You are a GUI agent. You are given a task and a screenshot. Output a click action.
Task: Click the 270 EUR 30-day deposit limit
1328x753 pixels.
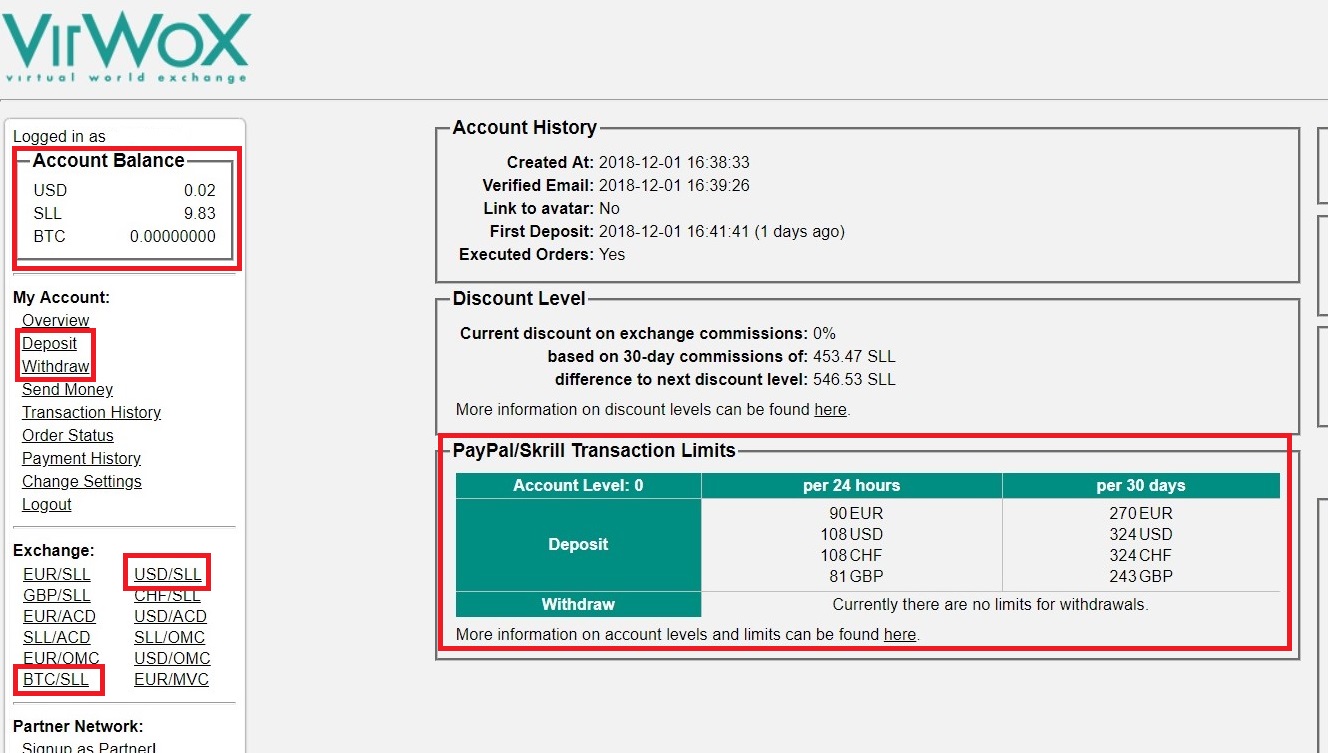[x=1141, y=514]
